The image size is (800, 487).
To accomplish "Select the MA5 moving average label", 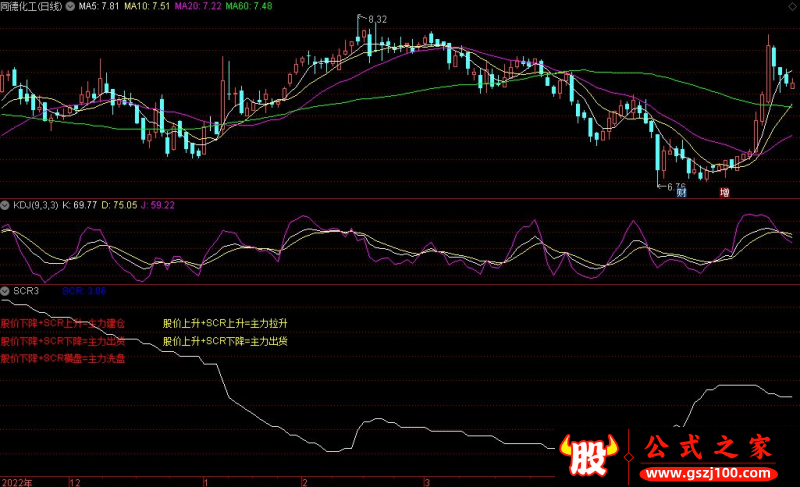I will click(x=99, y=6).
